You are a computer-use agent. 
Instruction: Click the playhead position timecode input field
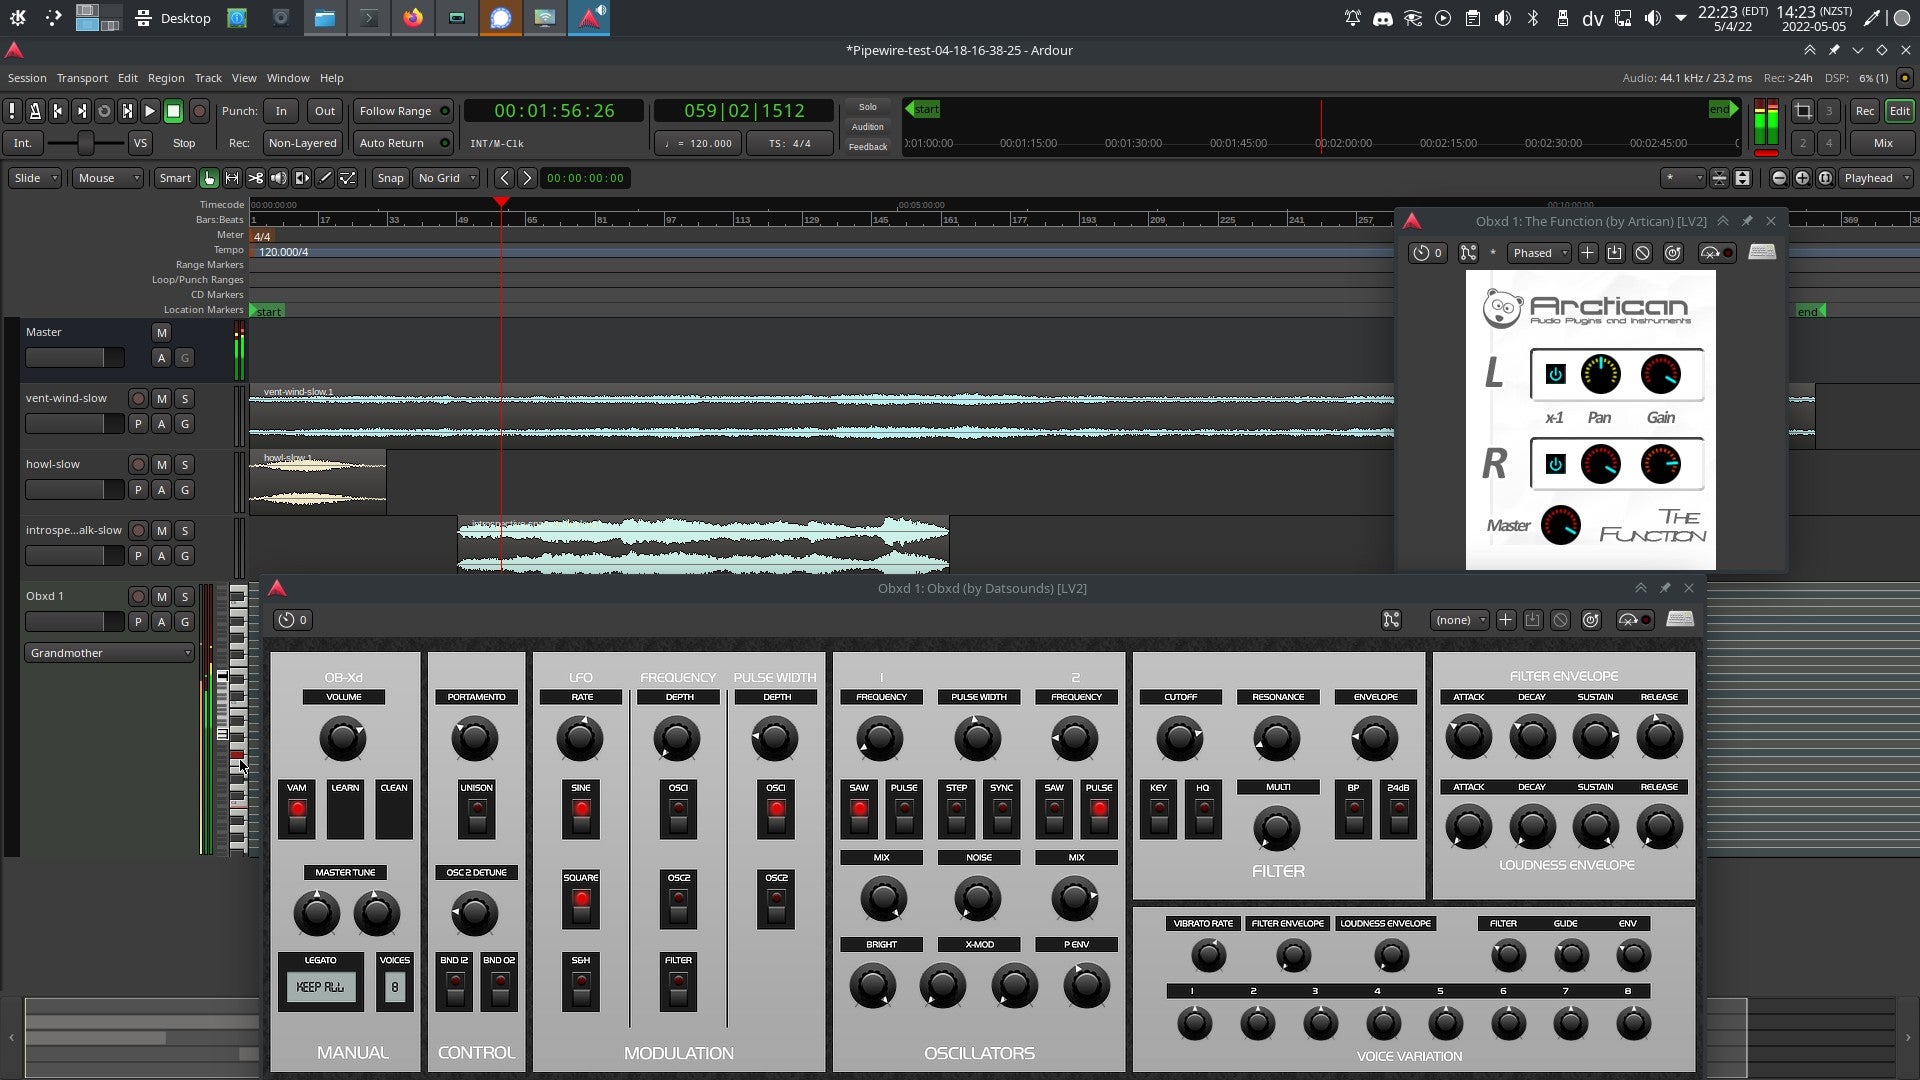[x=554, y=109]
